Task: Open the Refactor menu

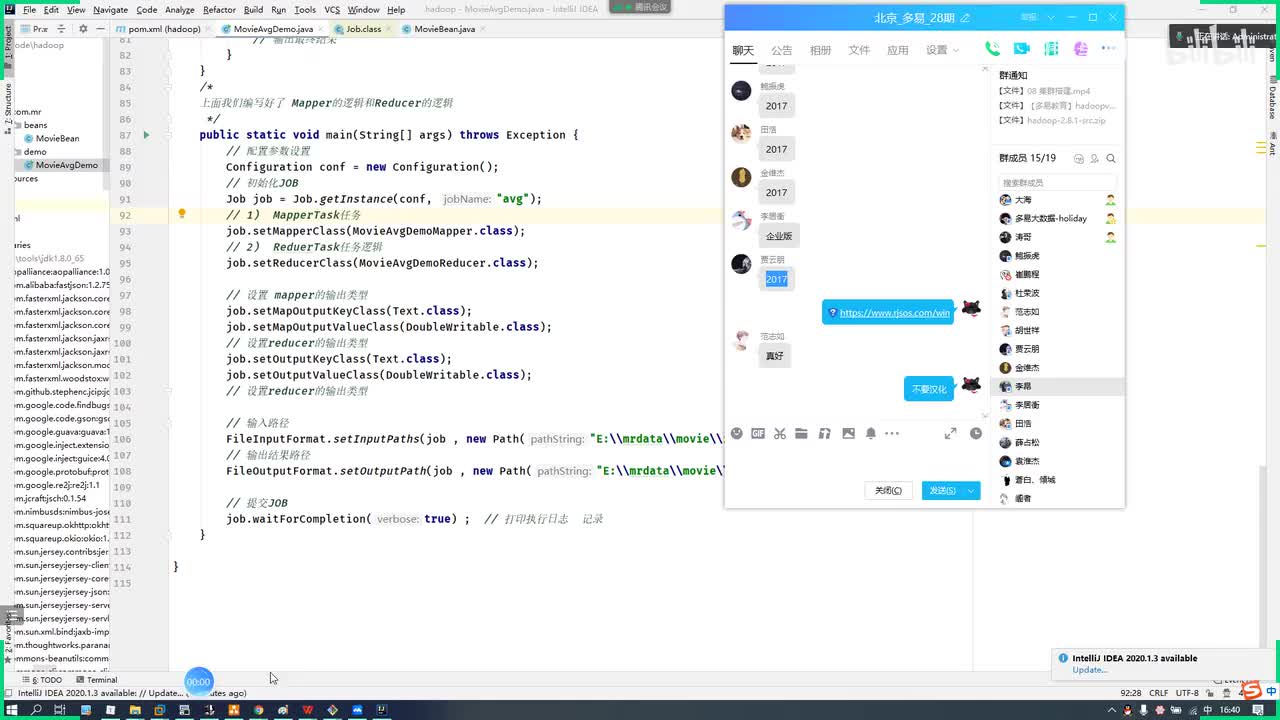Action: tap(219, 10)
